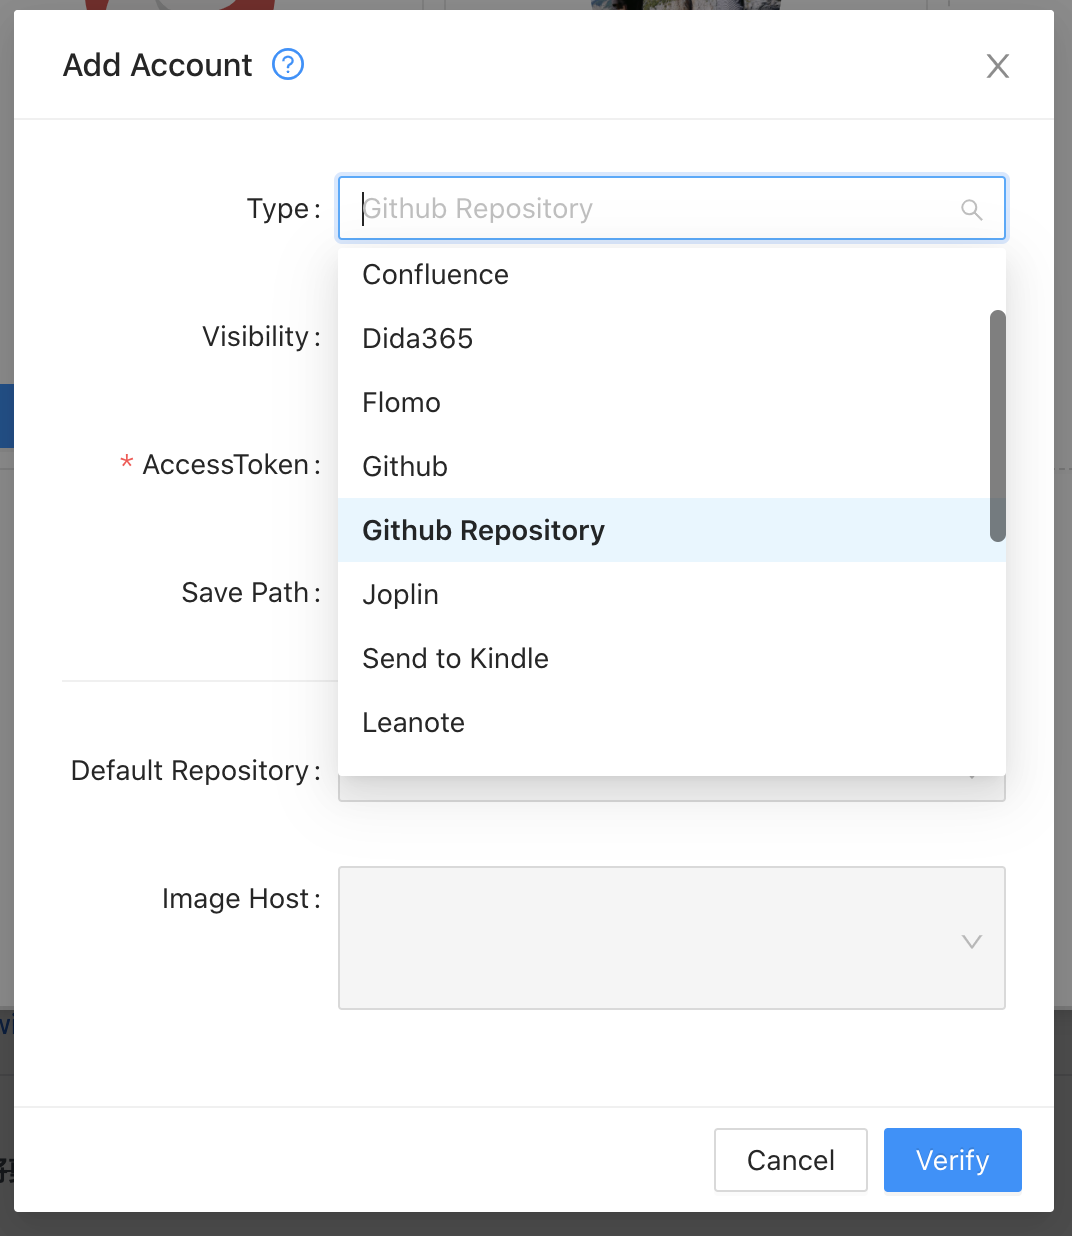Click the Image Host selection box

click(x=671, y=938)
